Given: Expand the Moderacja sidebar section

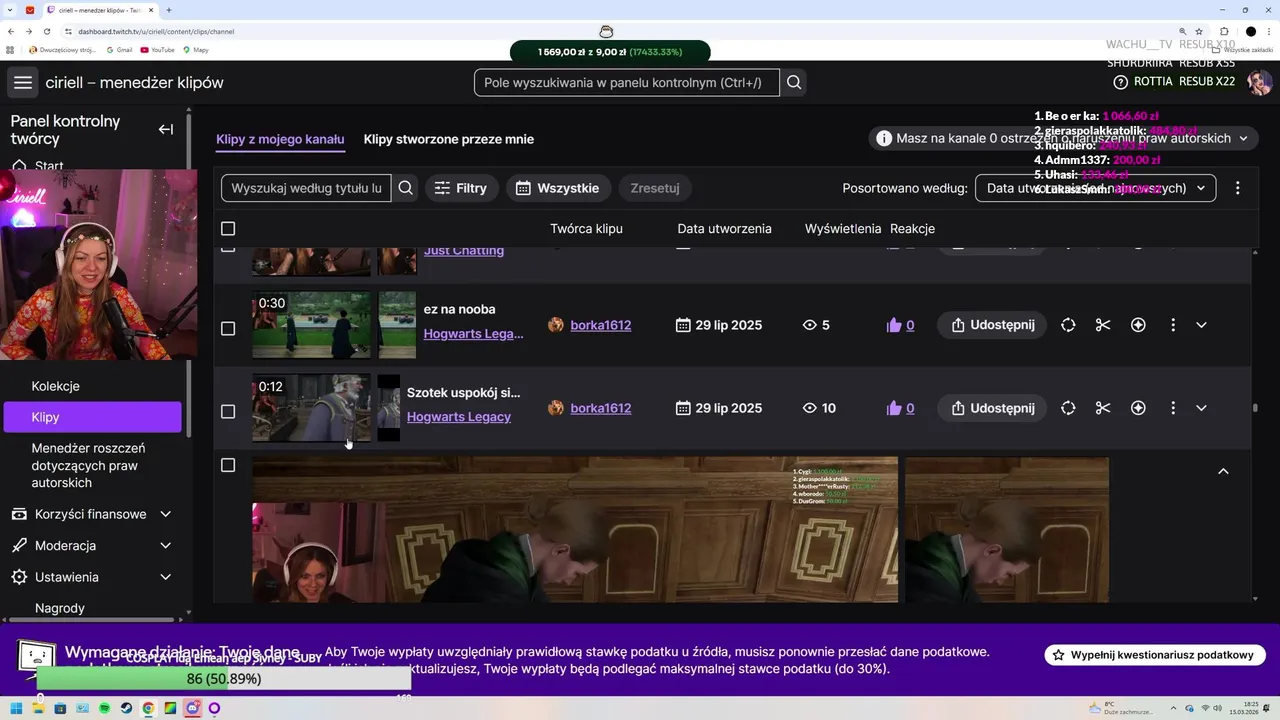Looking at the screenshot, I should pos(165,546).
